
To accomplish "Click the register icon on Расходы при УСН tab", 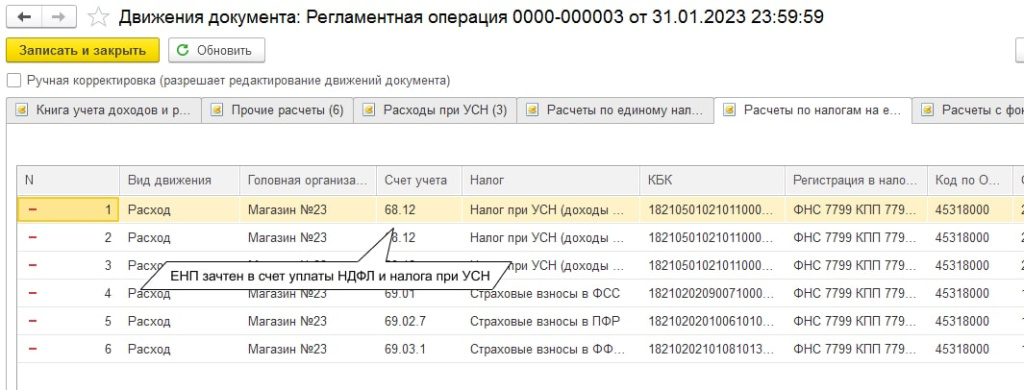I will [x=369, y=110].
